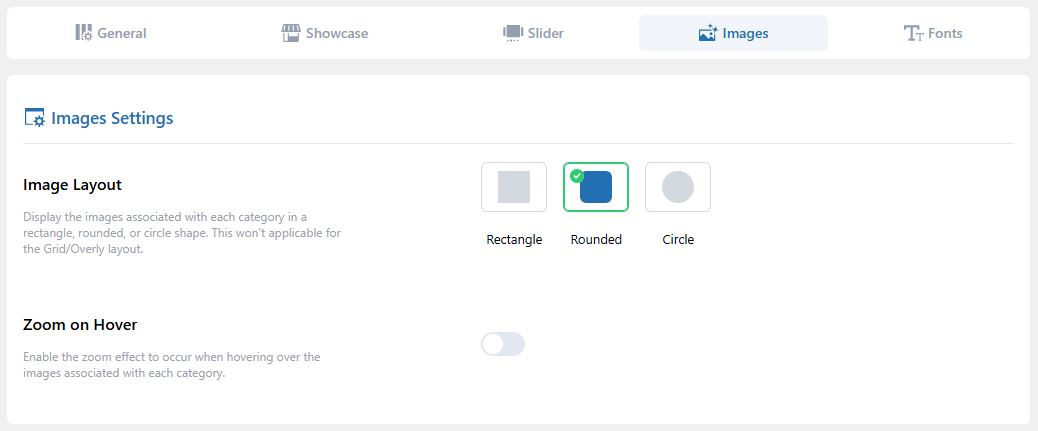
Task: Open the General tab
Action: pos(111,33)
